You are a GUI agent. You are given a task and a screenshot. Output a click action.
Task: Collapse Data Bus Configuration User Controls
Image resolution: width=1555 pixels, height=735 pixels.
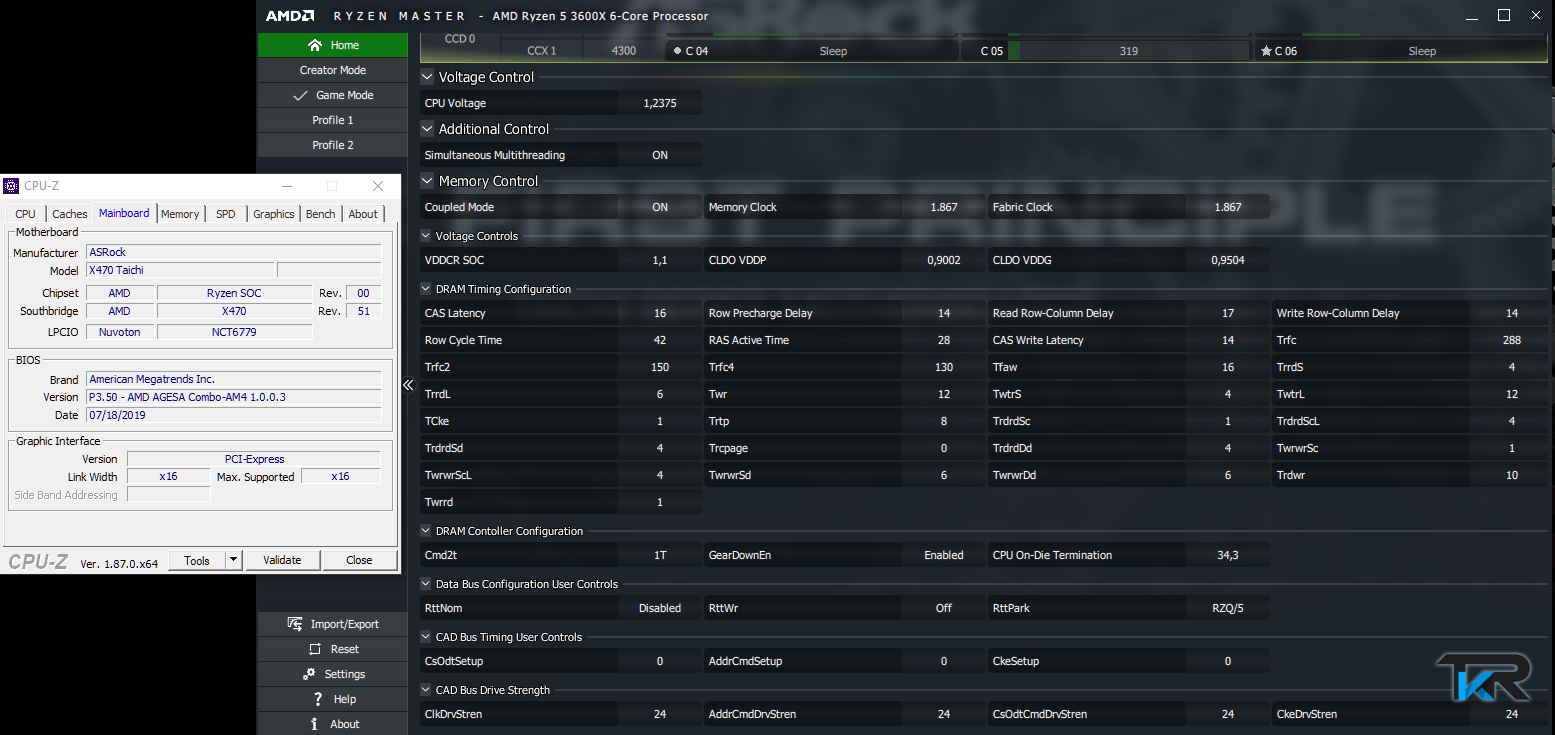(x=426, y=584)
